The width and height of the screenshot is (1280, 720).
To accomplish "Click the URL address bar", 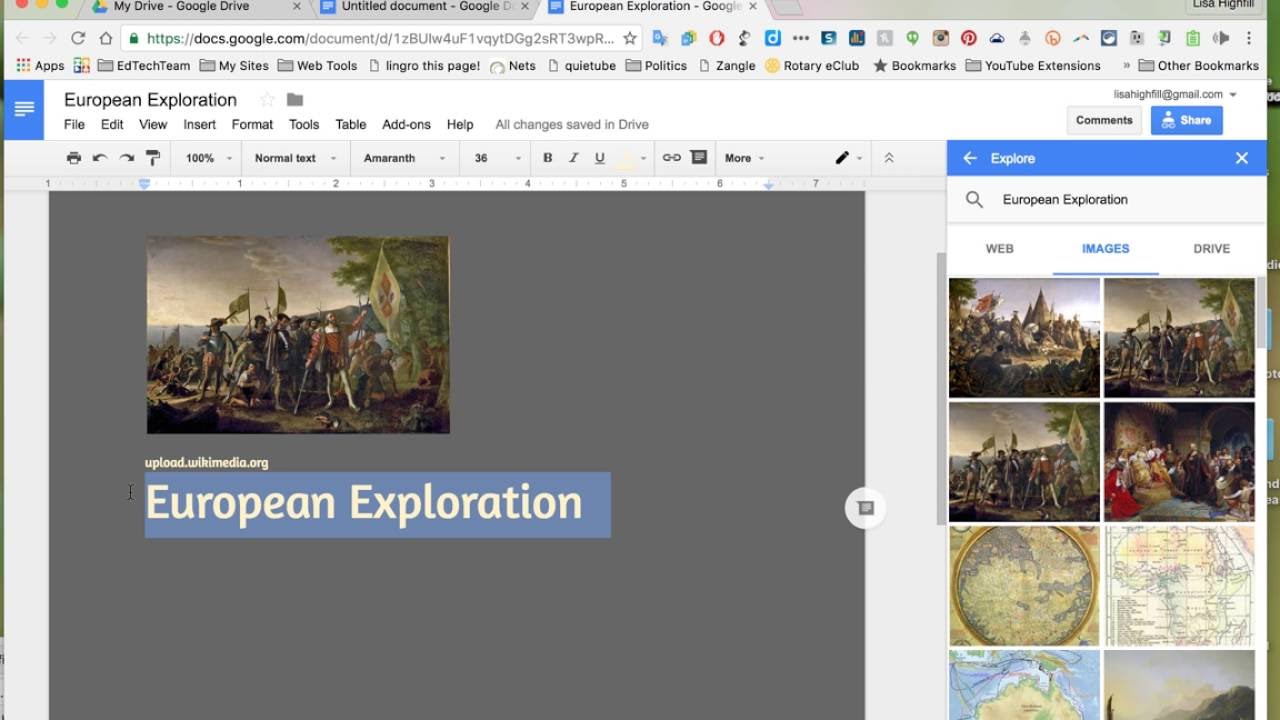I will tap(380, 38).
